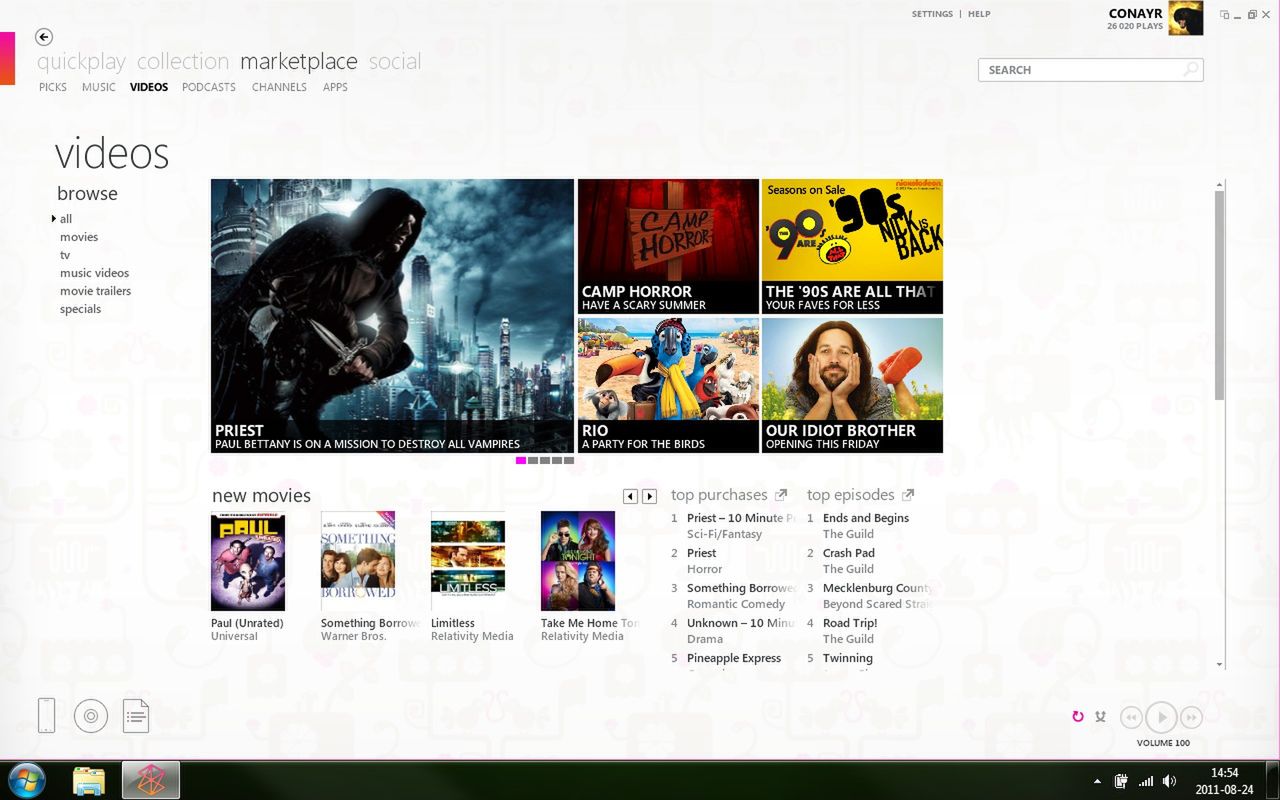Open Paul (Unrated) movie cover
The image size is (1280, 800).
[248, 561]
